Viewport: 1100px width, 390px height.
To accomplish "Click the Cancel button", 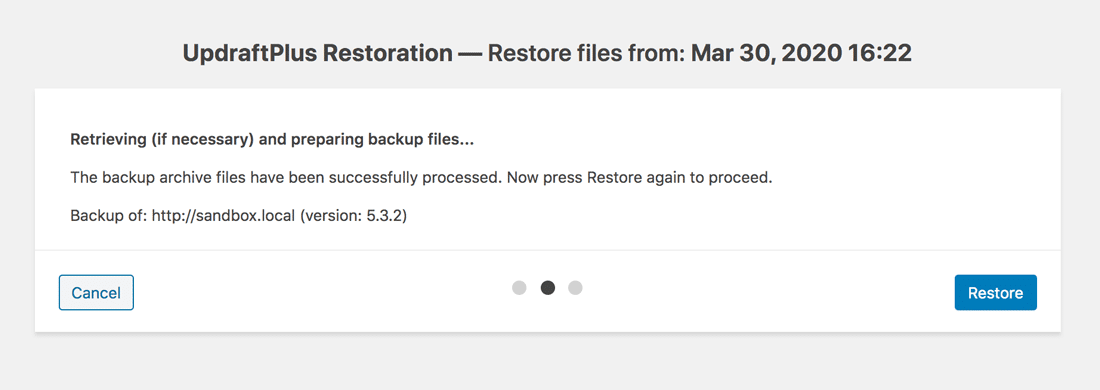I will [96, 292].
